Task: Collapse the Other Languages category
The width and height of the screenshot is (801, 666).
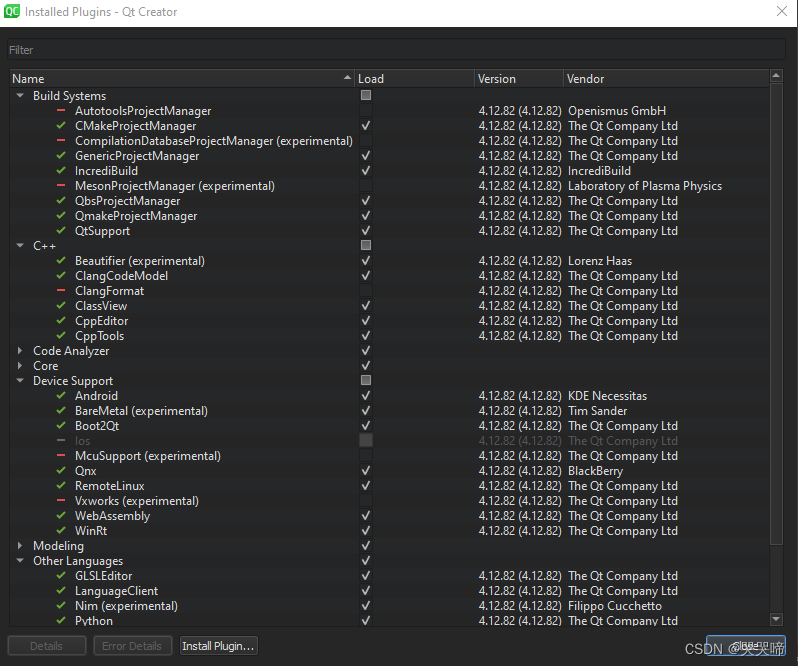Action: (20, 560)
